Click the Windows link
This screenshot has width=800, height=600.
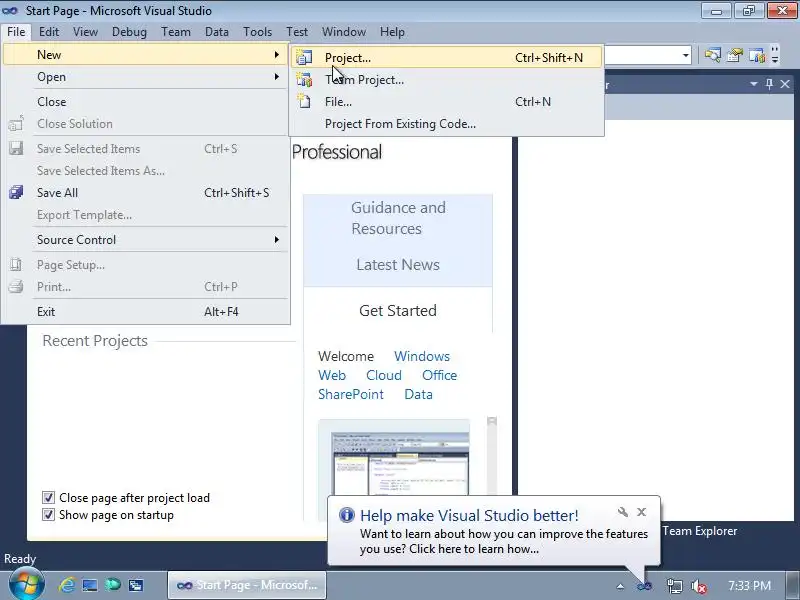pyautogui.click(x=422, y=356)
